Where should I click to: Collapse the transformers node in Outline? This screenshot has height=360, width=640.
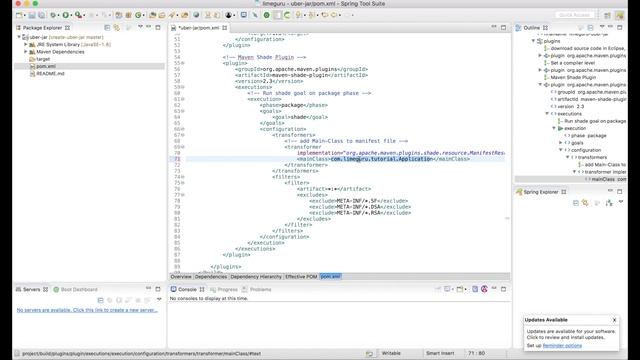point(568,157)
